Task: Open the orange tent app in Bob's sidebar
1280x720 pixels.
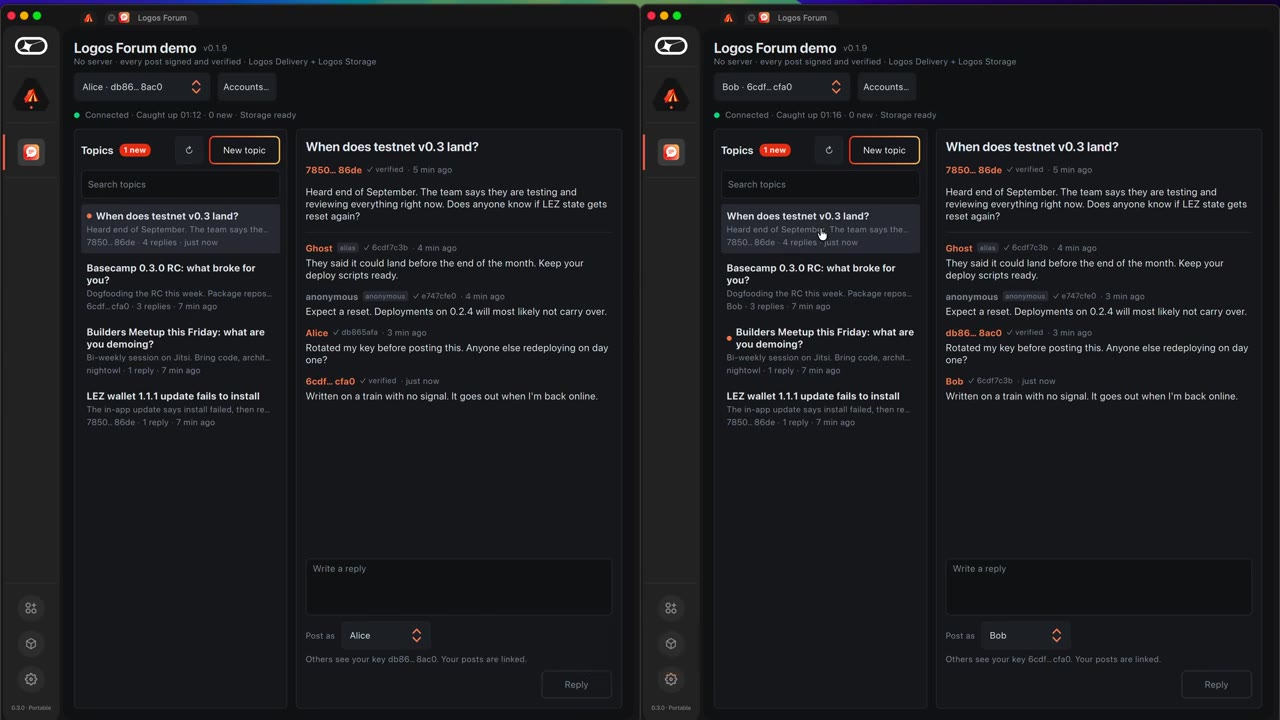Action: [671, 96]
